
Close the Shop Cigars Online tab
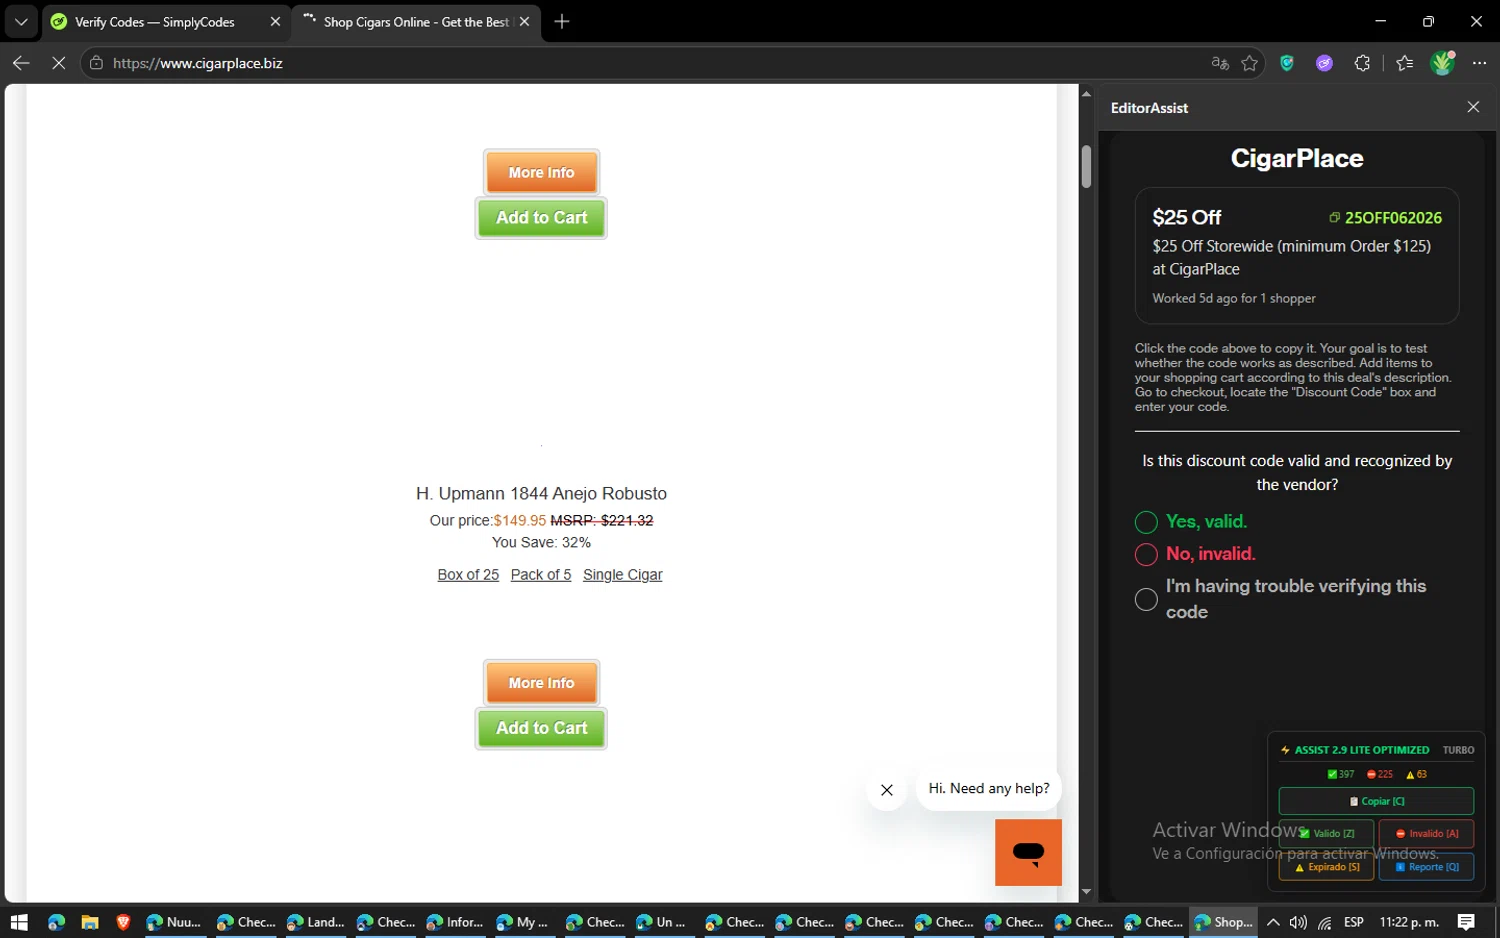524,22
